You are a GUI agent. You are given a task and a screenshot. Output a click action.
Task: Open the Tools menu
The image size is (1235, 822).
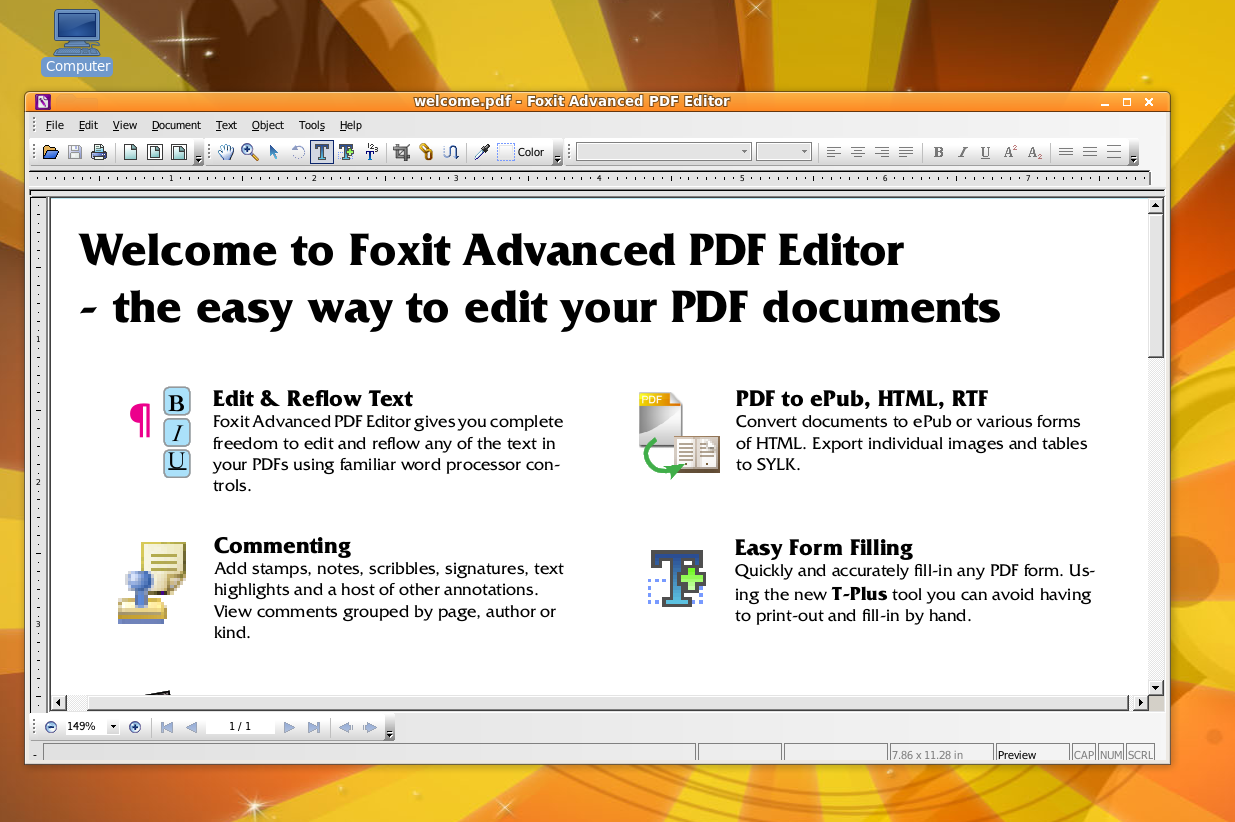(x=312, y=125)
